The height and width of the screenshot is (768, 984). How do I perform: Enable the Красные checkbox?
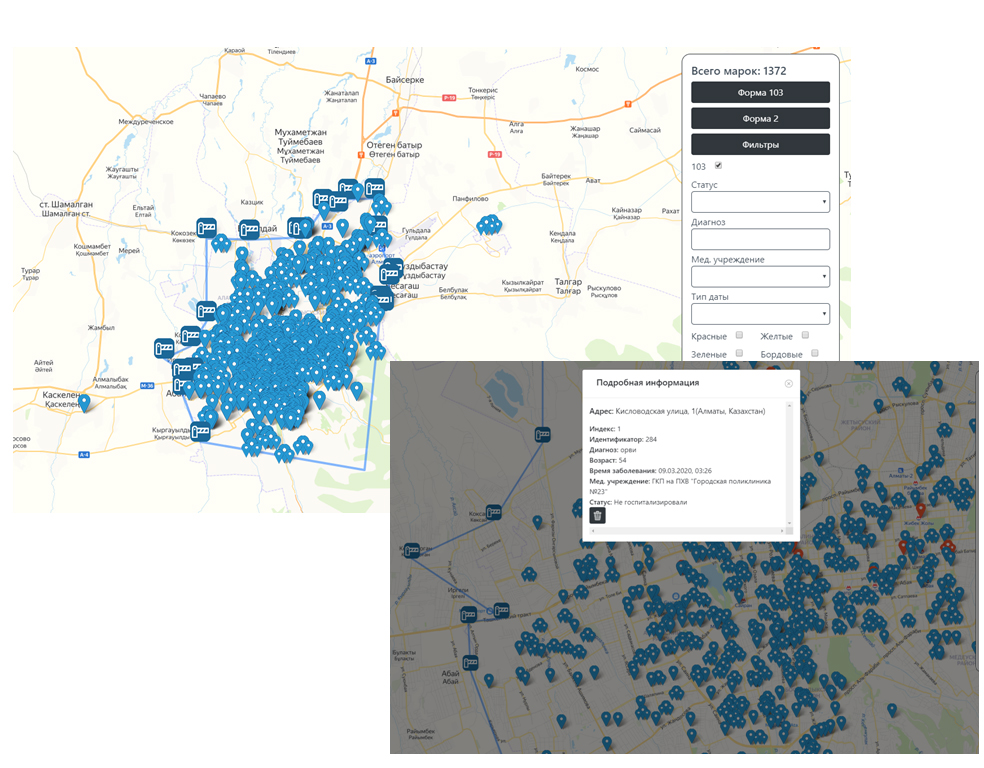point(739,335)
